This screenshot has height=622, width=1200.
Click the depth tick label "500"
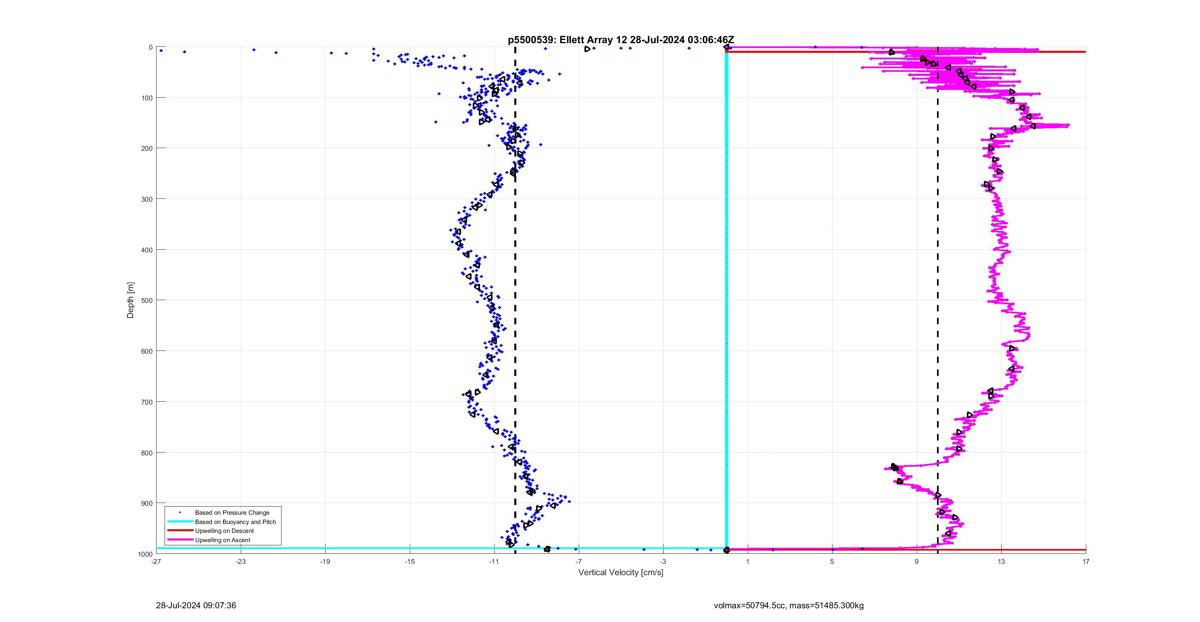coord(146,300)
